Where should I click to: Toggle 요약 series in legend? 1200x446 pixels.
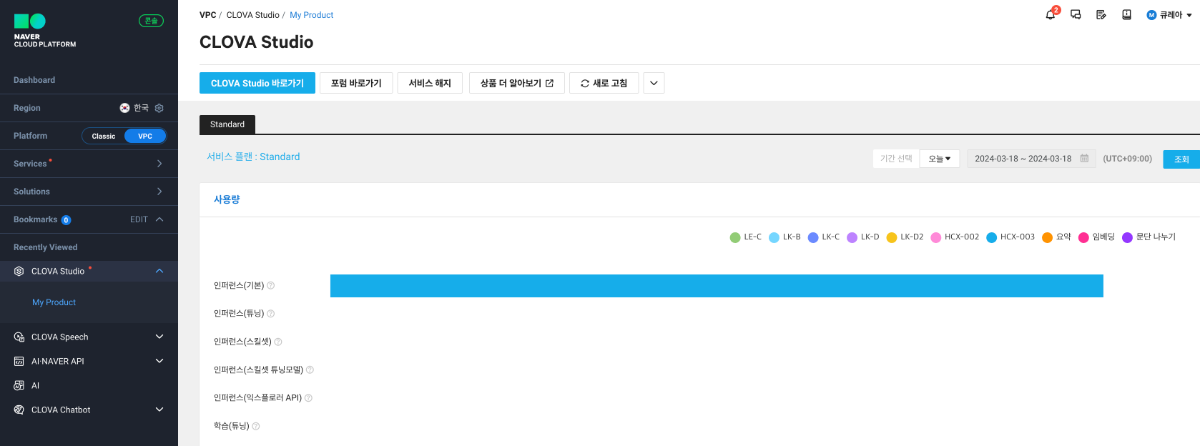[x=1056, y=237]
